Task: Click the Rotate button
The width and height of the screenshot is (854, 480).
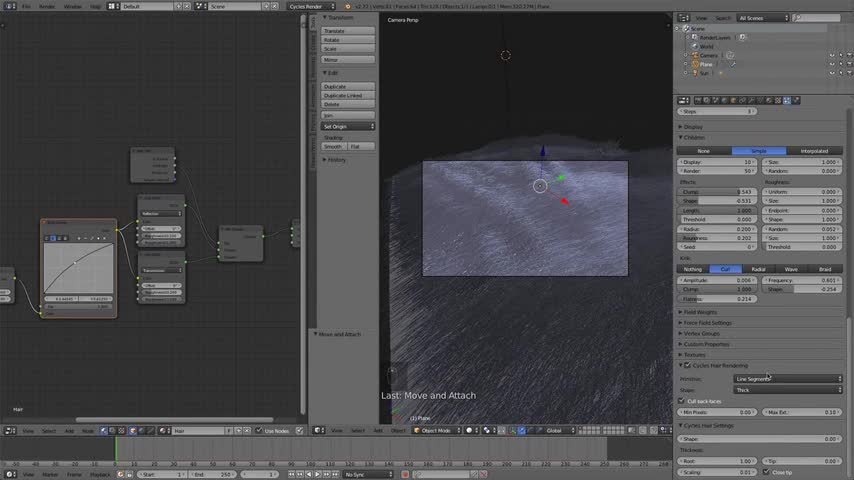Action: click(x=347, y=40)
